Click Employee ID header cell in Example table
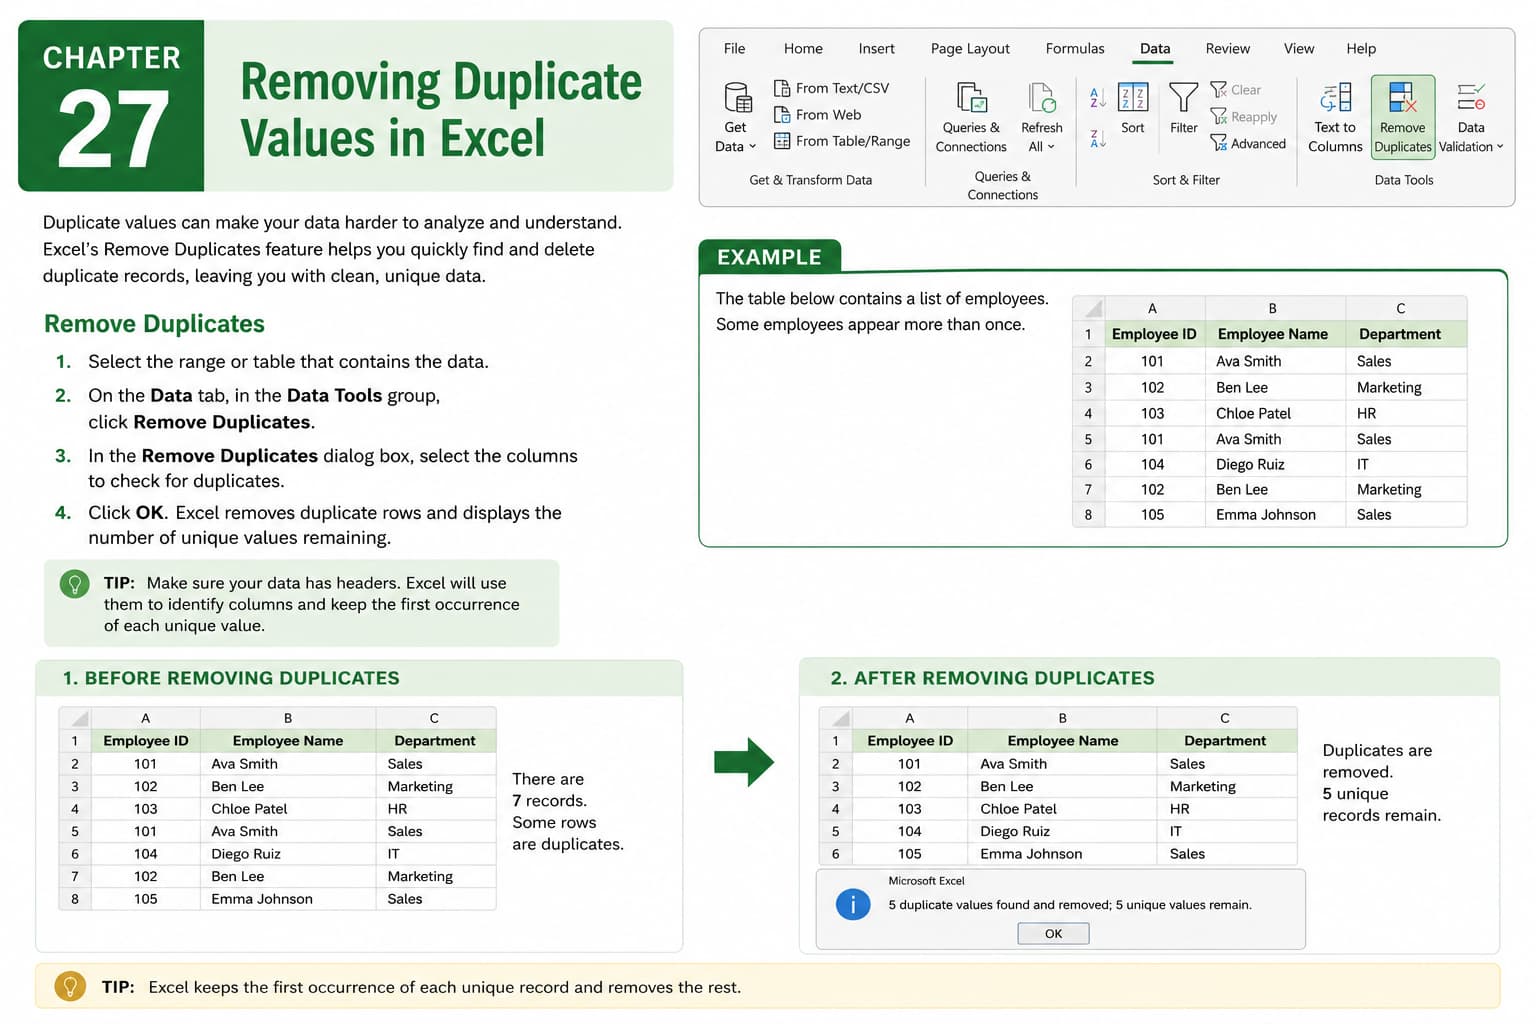Image resolution: width=1536 pixels, height=1024 pixels. [x=1154, y=334]
